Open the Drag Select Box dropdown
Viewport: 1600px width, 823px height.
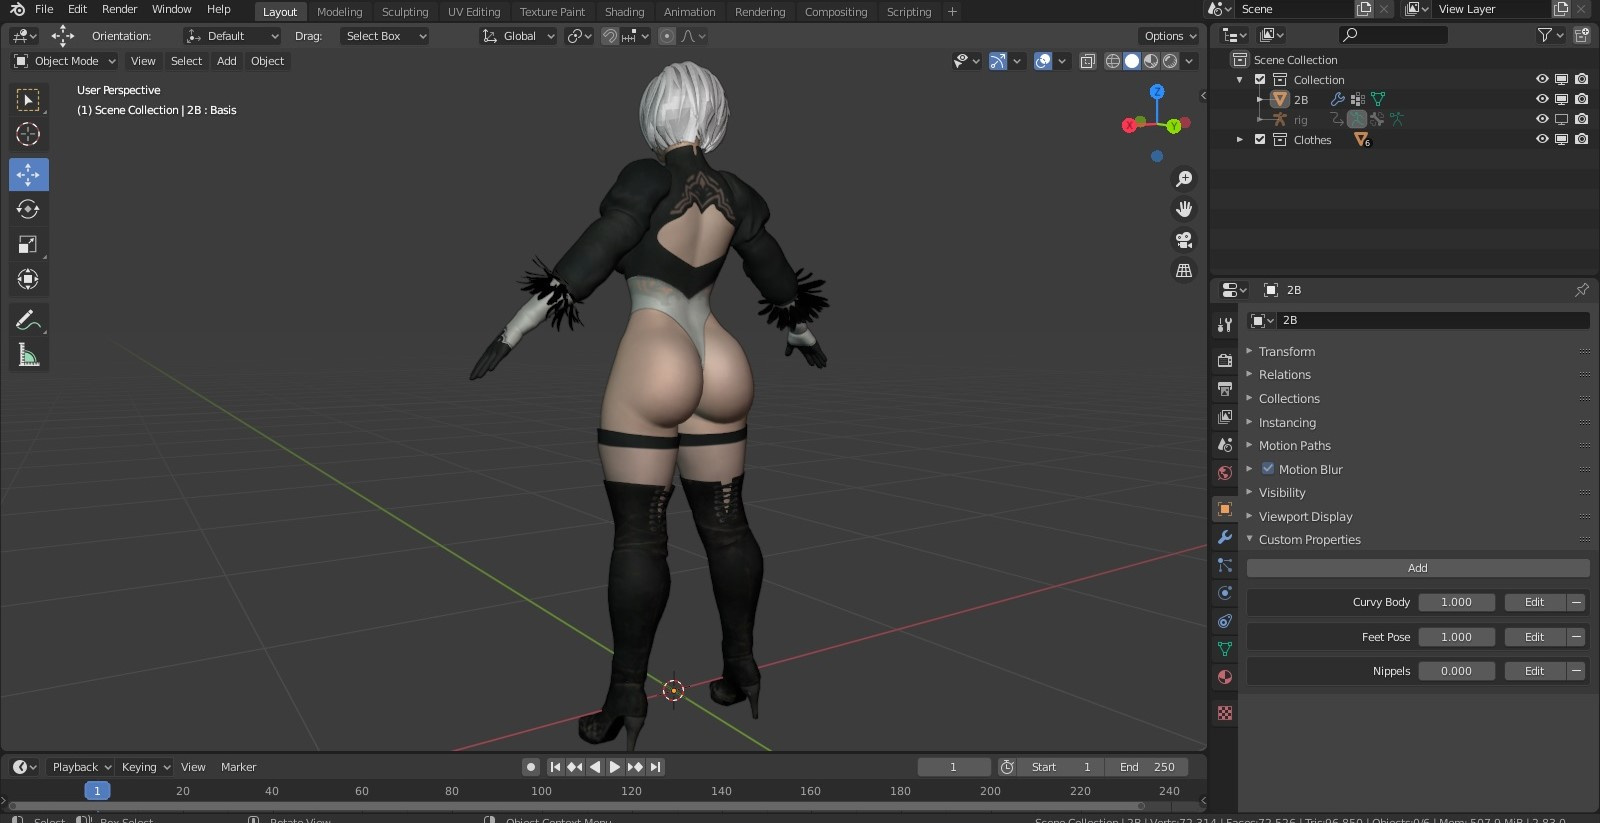pos(384,36)
